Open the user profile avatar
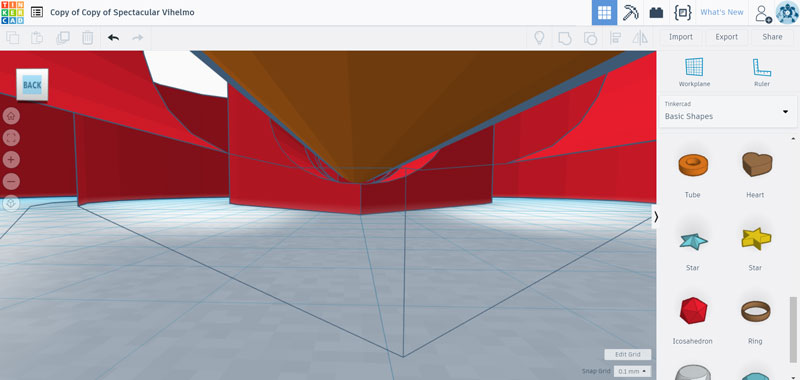This screenshot has width=800, height=380. (787, 13)
